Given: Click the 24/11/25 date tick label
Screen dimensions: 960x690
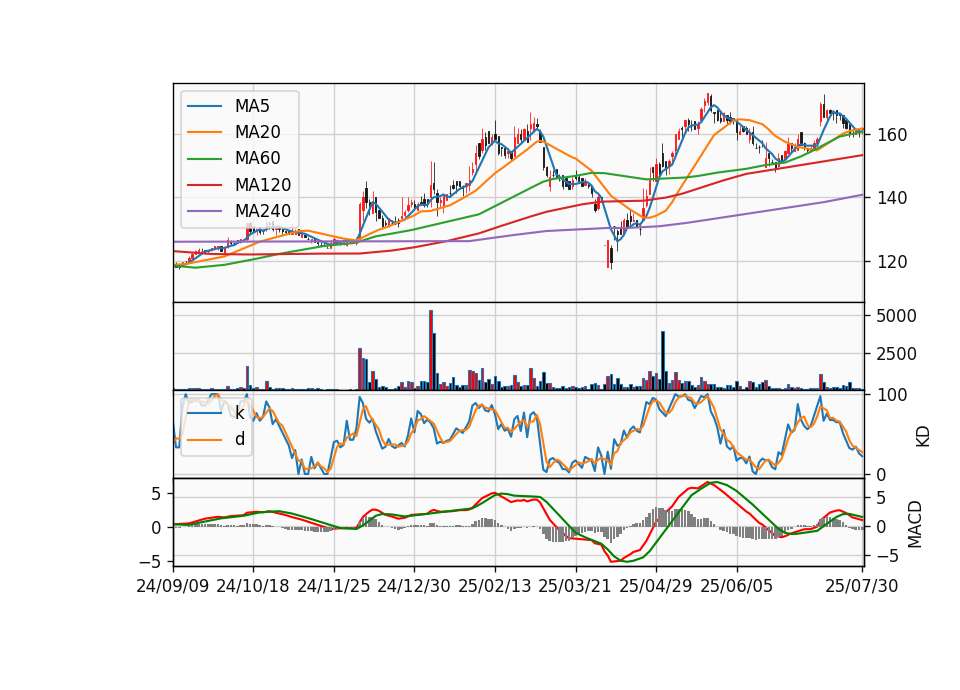Looking at the screenshot, I should coord(334,586).
